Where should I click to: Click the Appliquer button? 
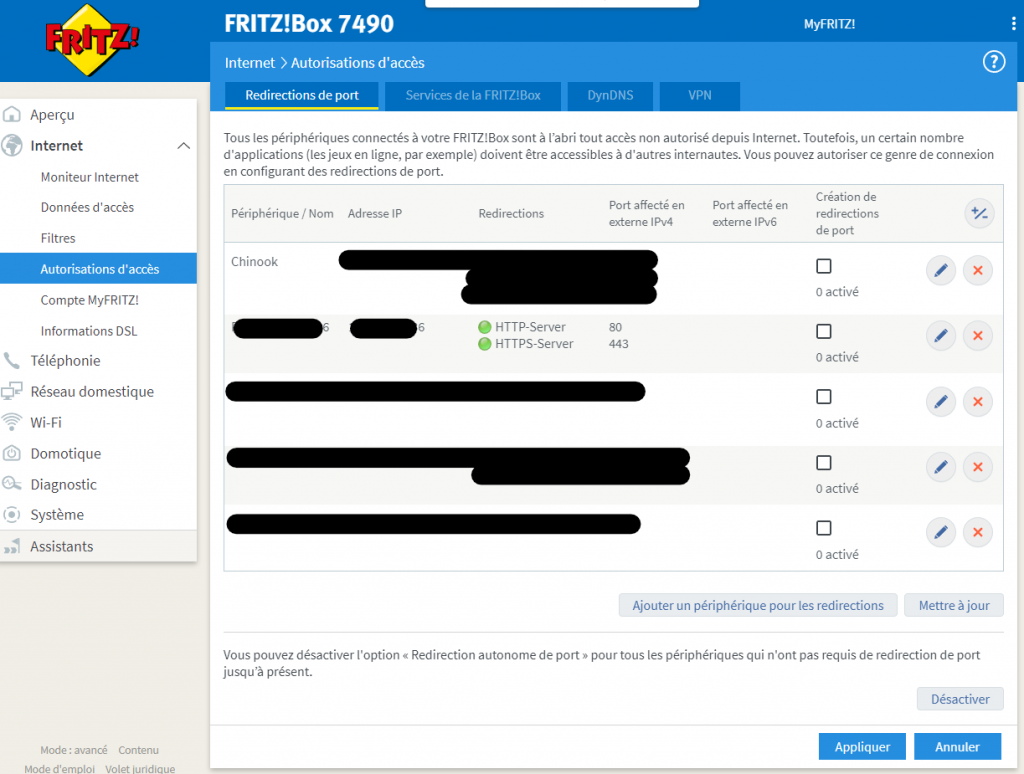[862, 747]
